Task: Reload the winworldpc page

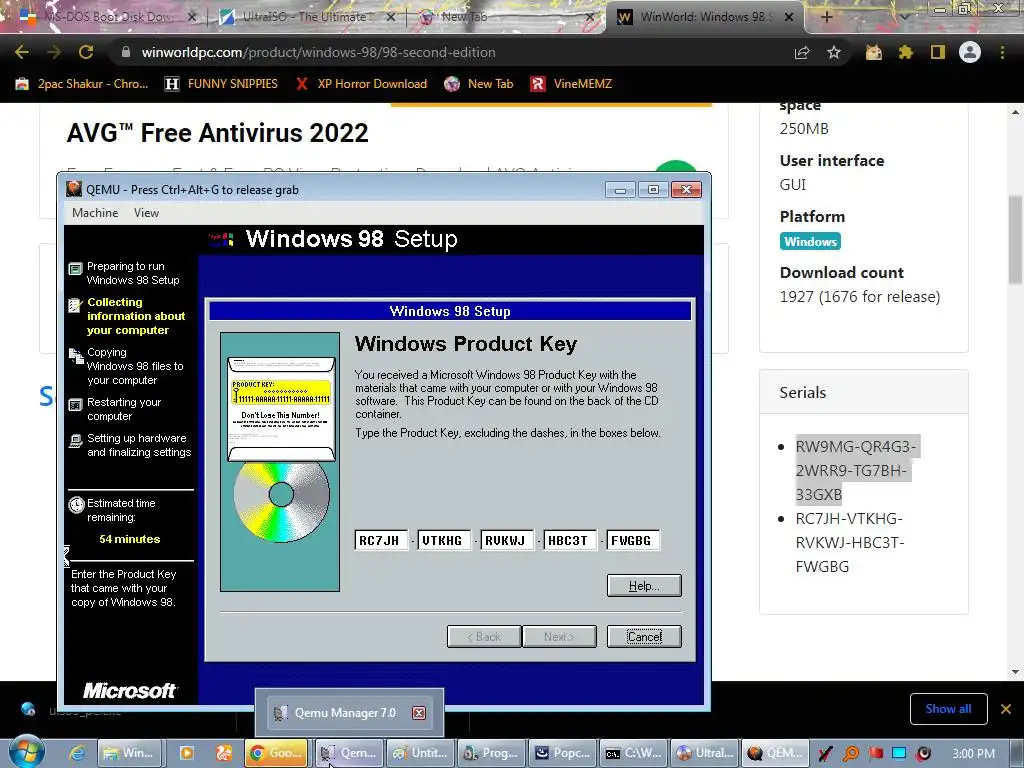Action: click(x=86, y=52)
